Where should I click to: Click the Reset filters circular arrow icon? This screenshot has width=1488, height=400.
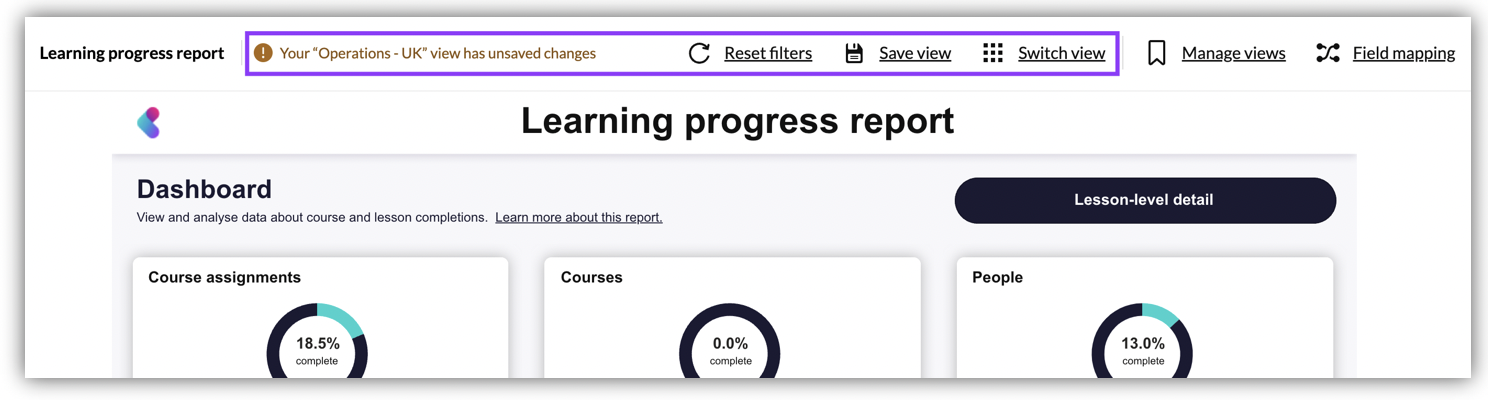[699, 53]
